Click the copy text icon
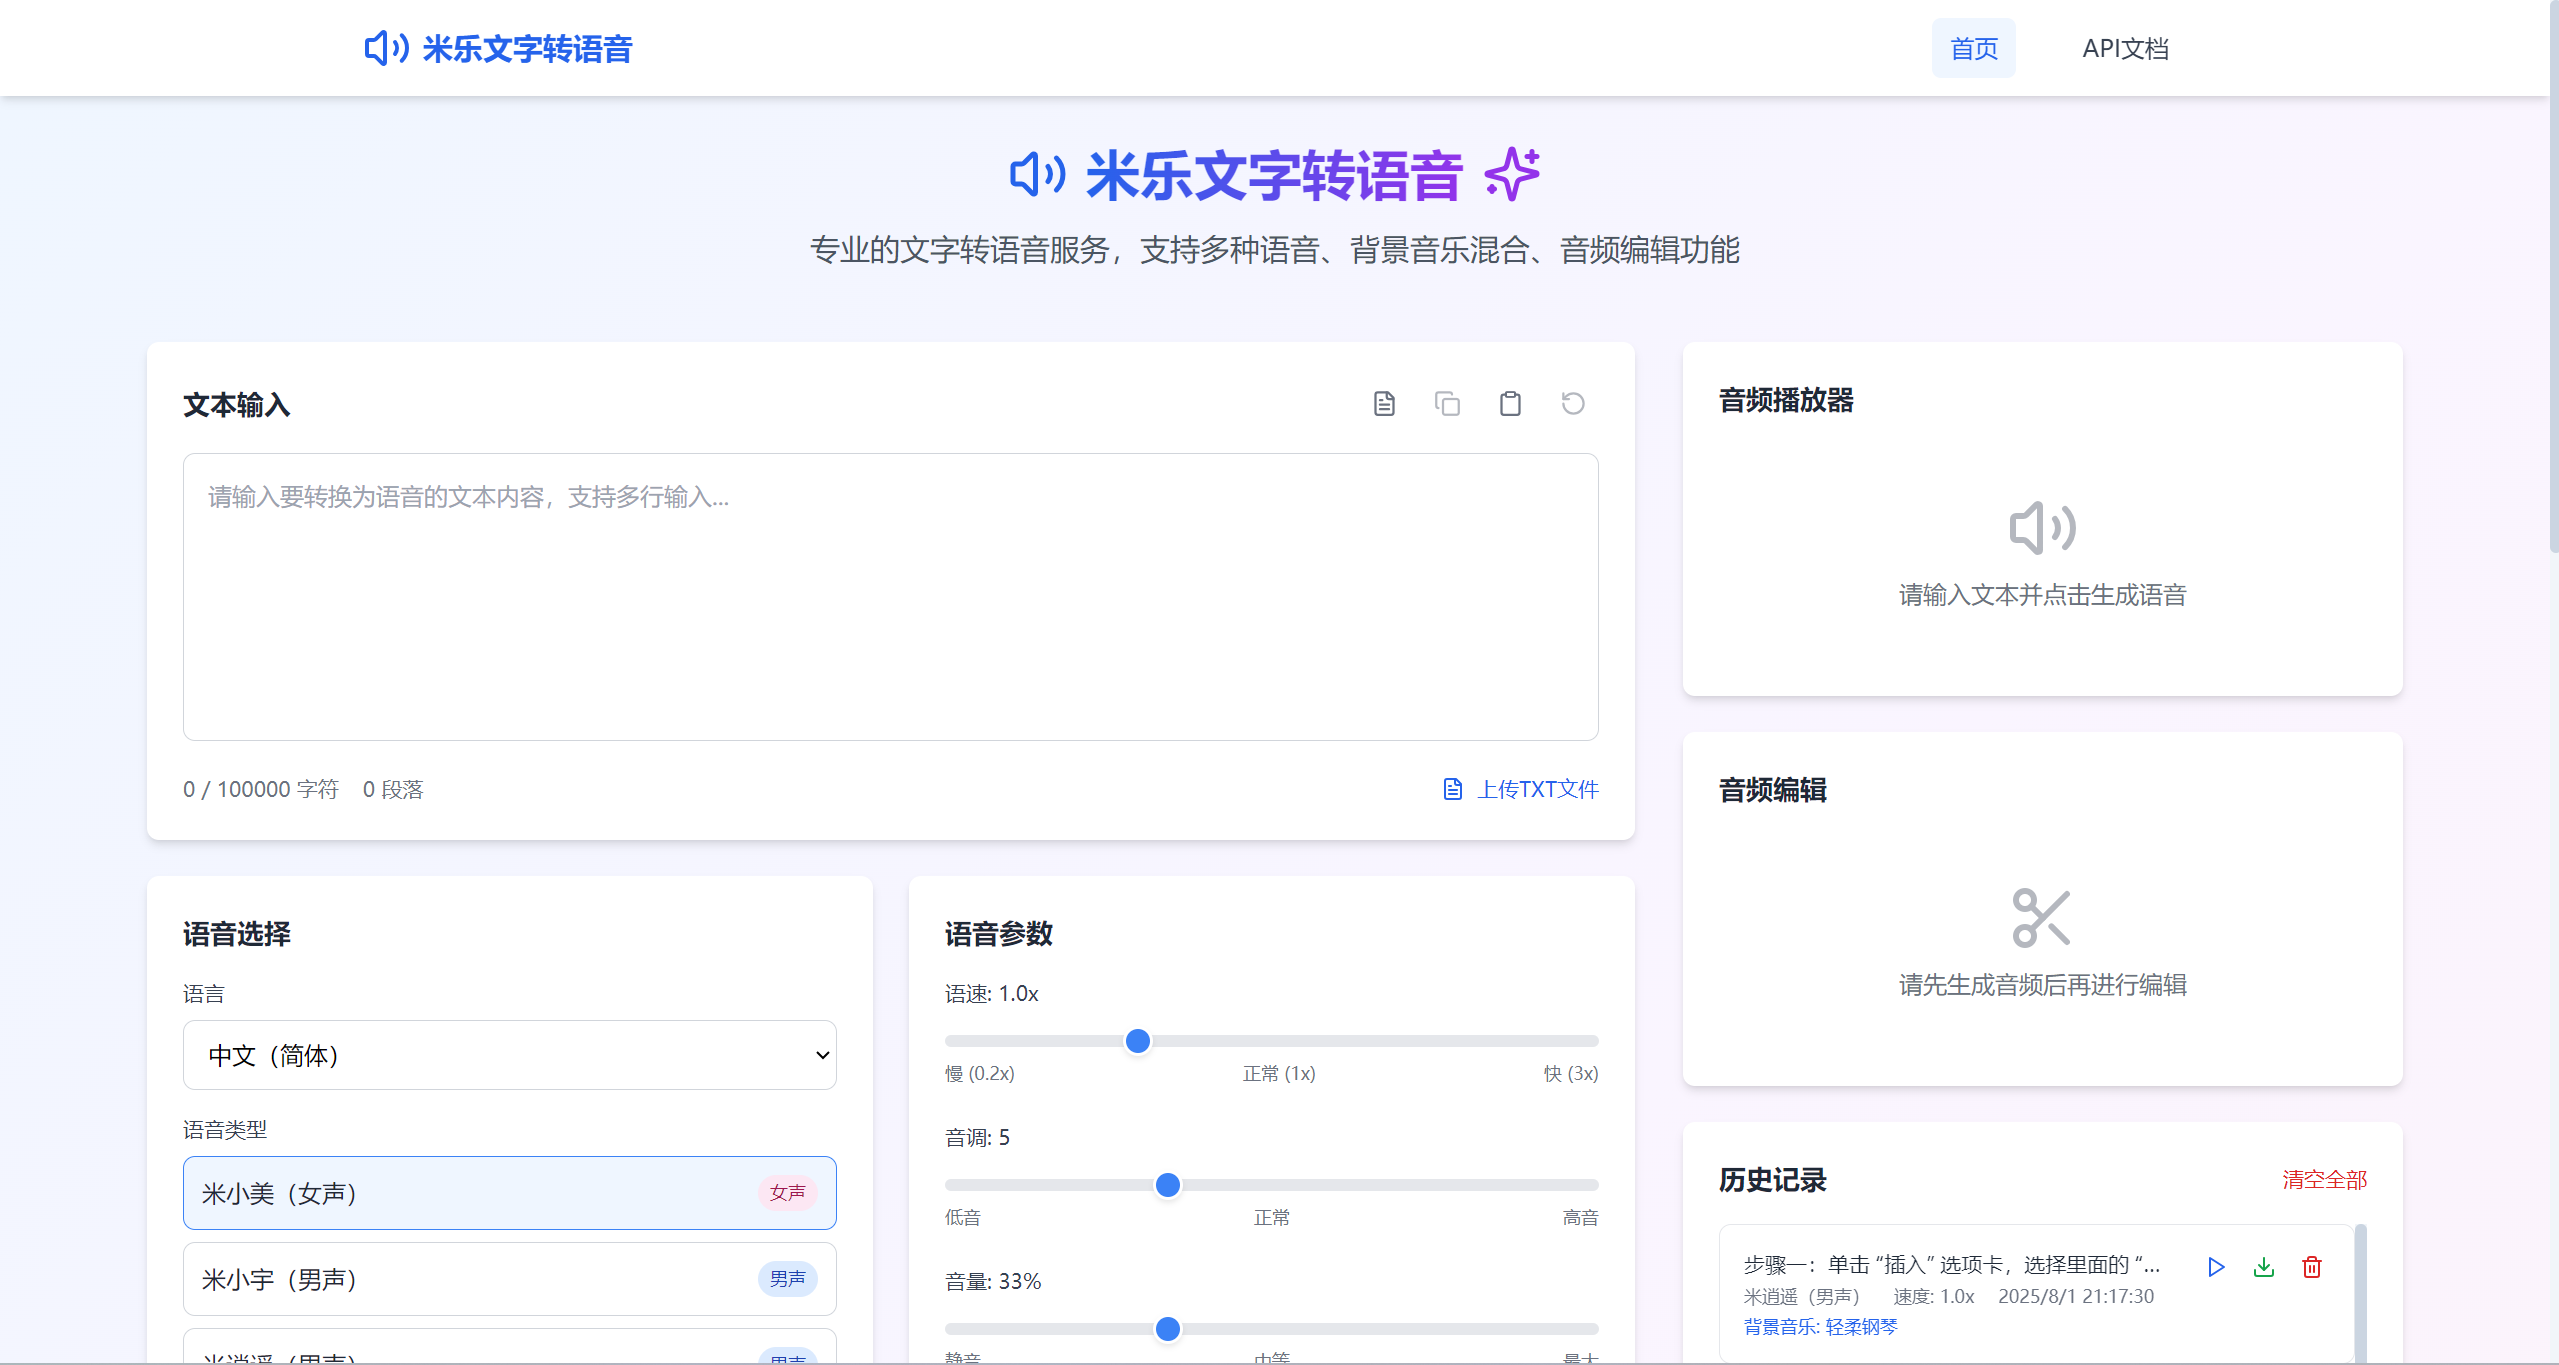Image resolution: width=2559 pixels, height=1365 pixels. tap(1447, 404)
